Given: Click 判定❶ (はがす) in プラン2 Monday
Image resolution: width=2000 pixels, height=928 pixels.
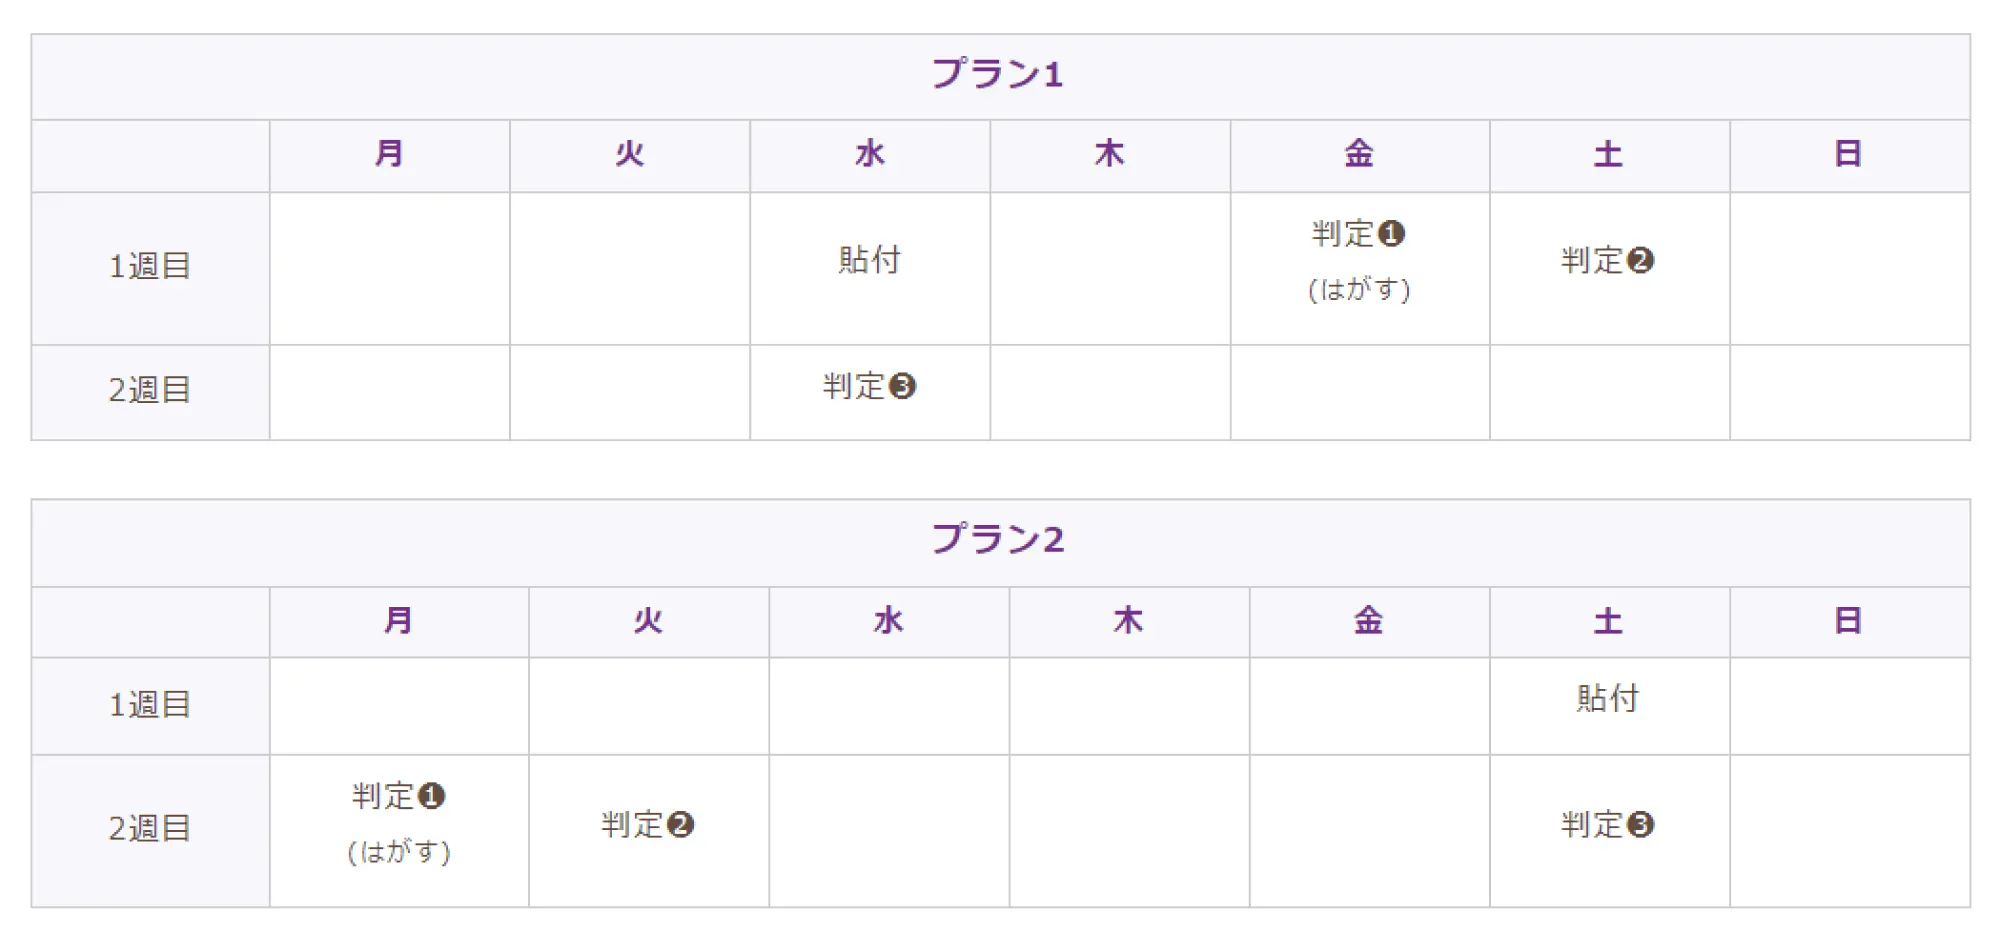Looking at the screenshot, I should coord(399,824).
